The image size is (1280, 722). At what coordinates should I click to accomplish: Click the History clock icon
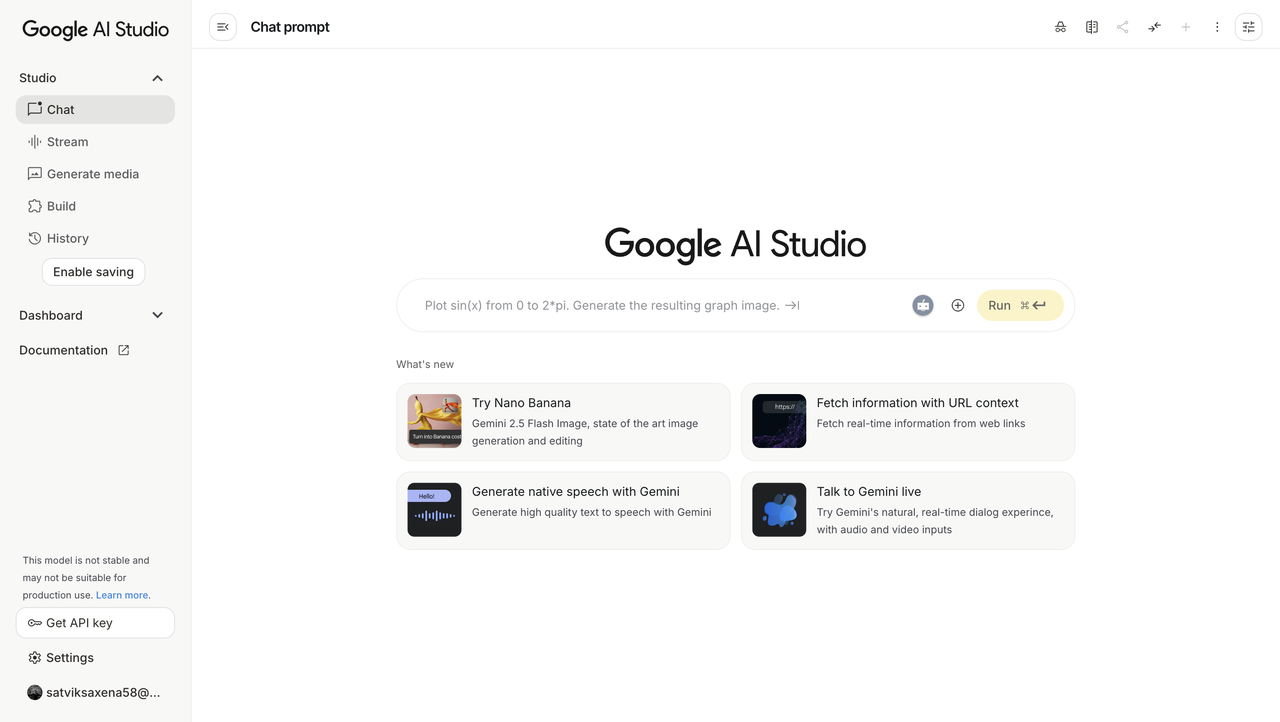tap(35, 238)
